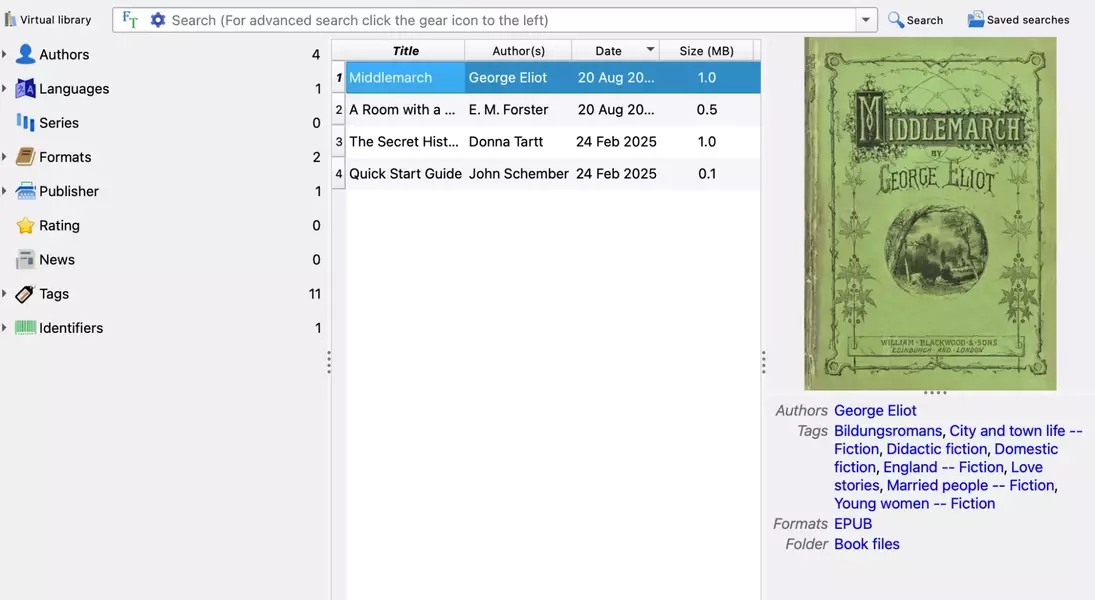1095x600 pixels.
Task: Select the Series icon
Action: pos(25,123)
